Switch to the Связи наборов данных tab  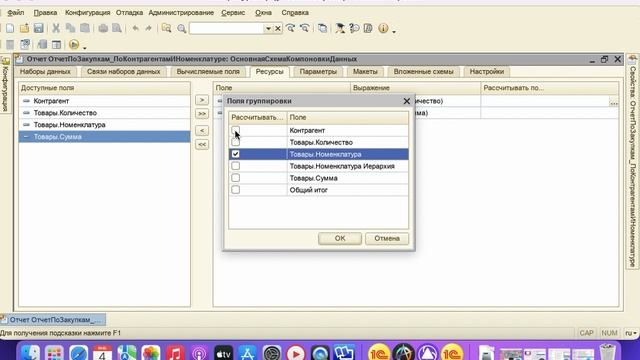tap(123, 71)
